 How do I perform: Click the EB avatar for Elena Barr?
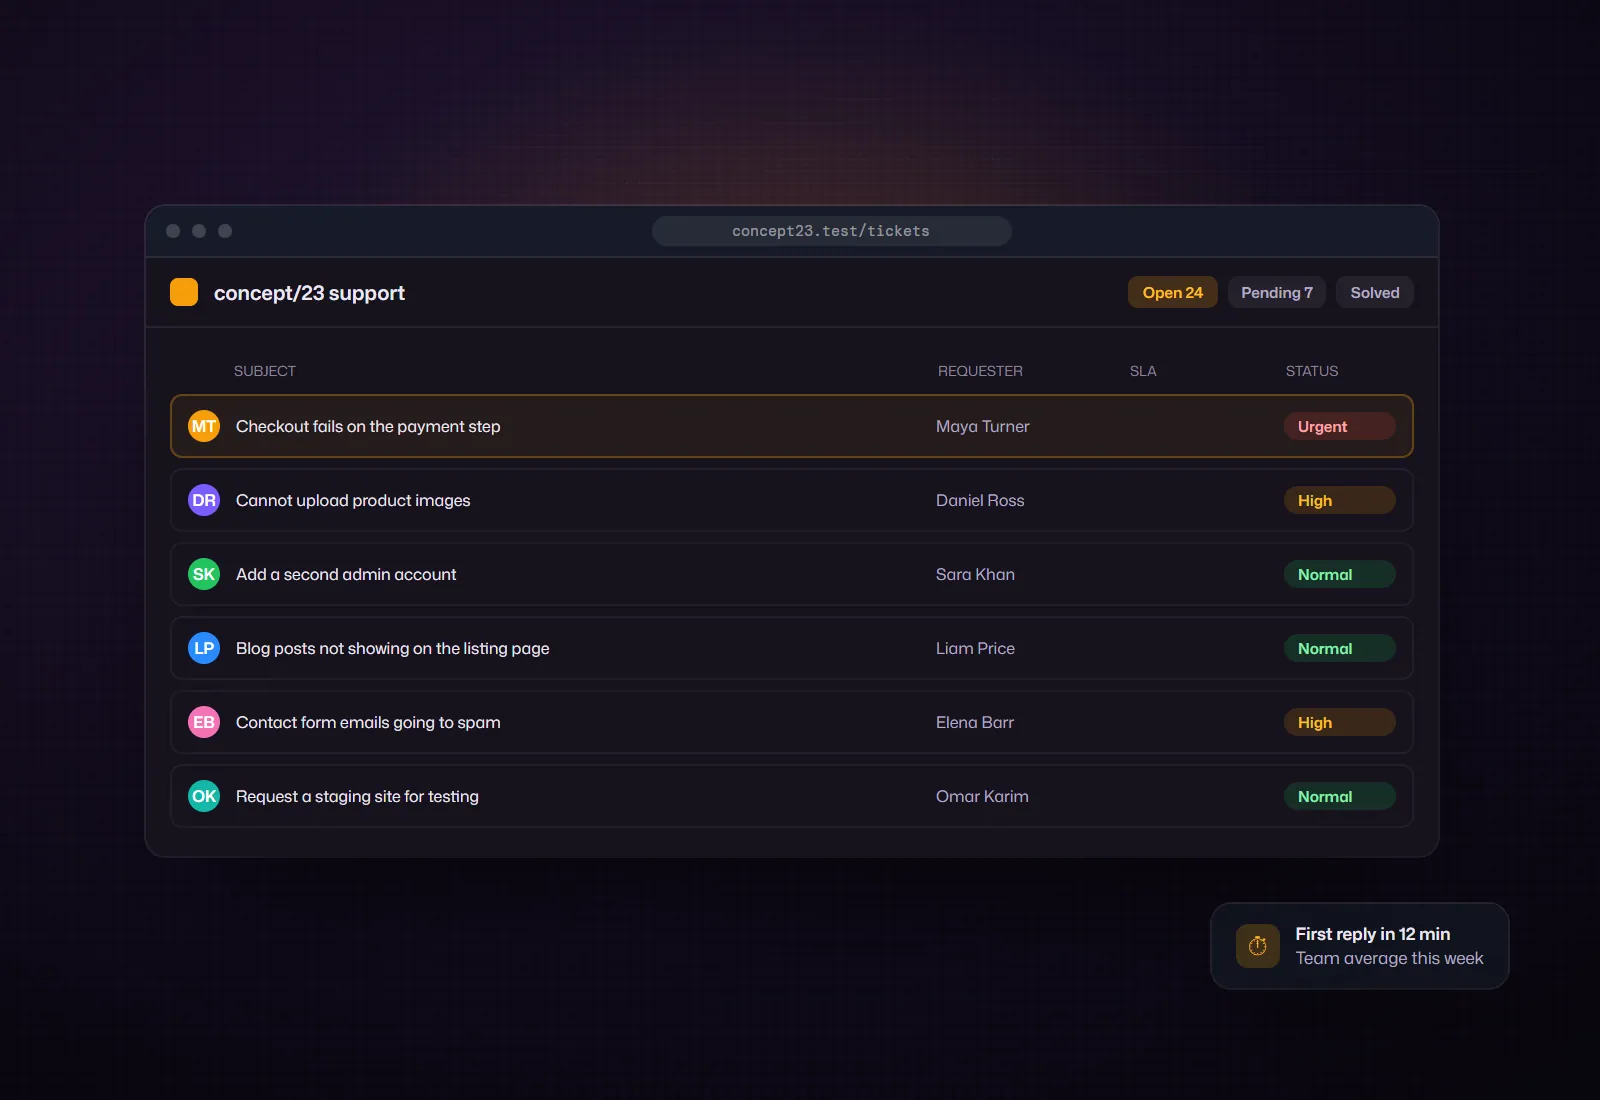coord(204,722)
